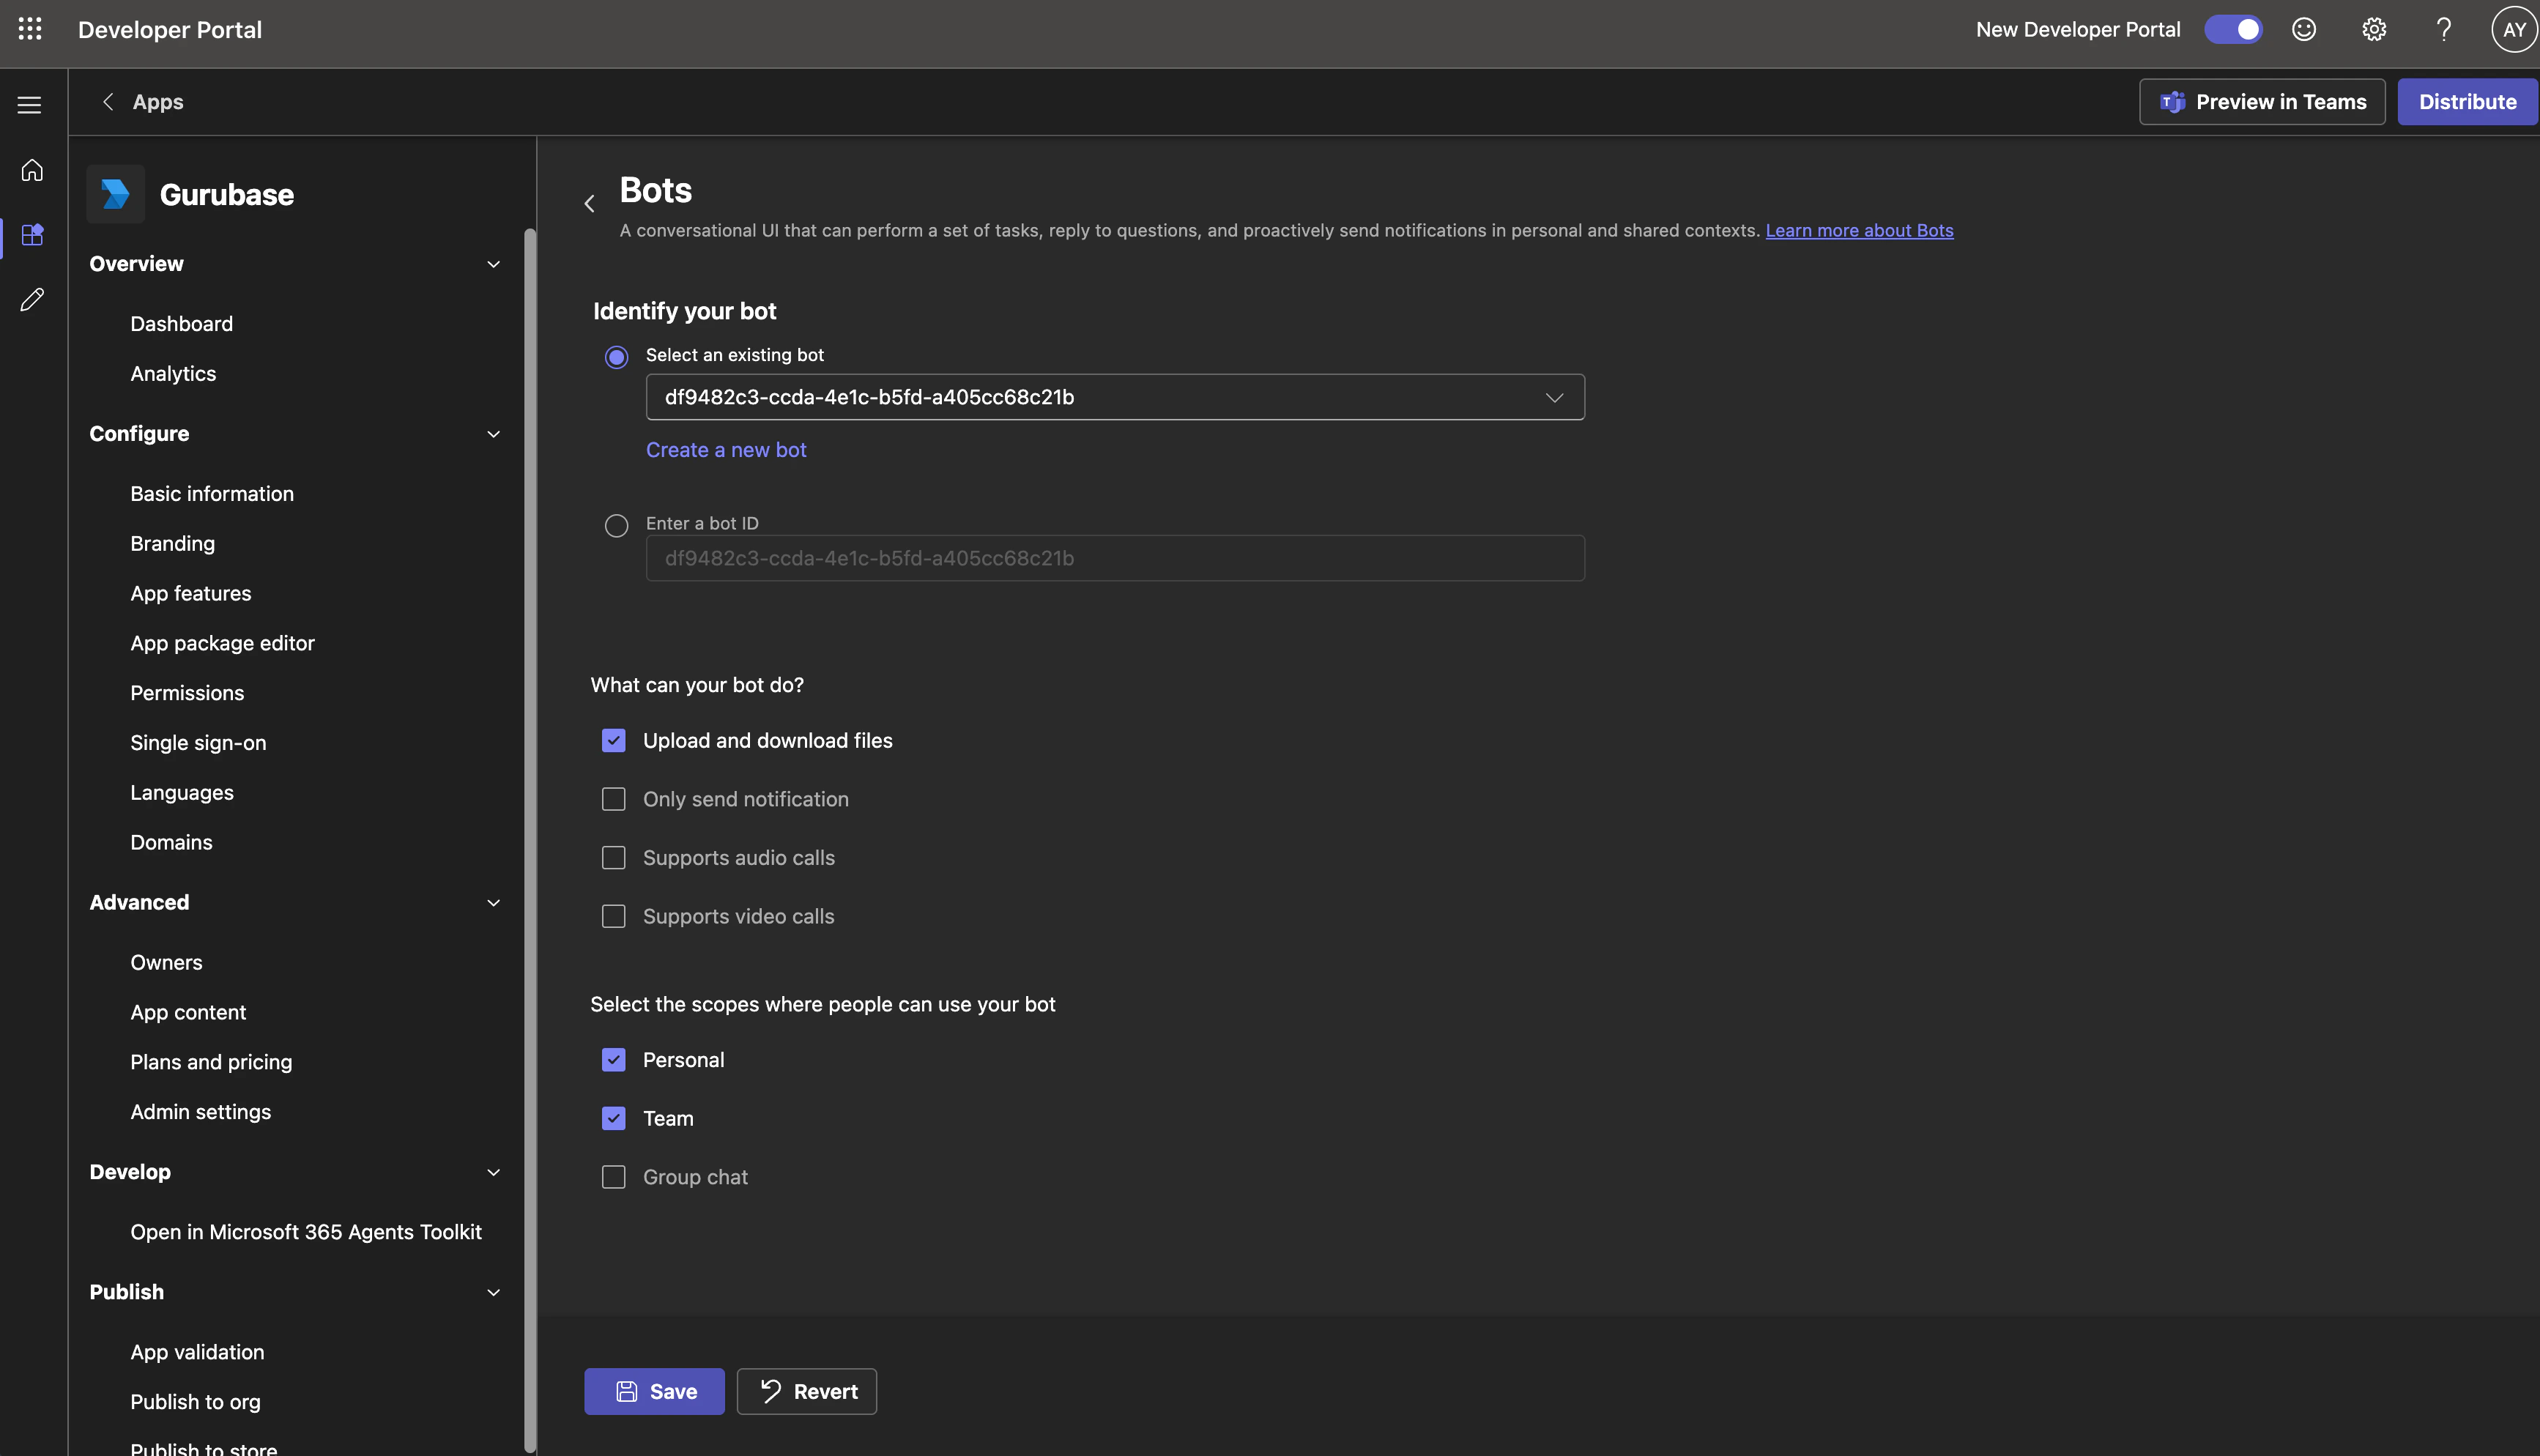Image resolution: width=2540 pixels, height=1456 pixels.
Task: Select 'Select an existing bot' radio
Action: (x=616, y=357)
